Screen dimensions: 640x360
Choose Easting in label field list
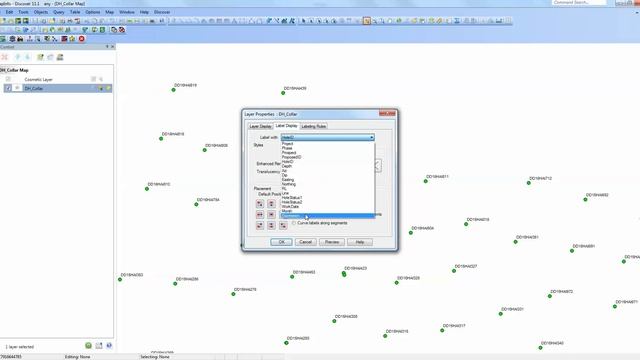pos(328,180)
